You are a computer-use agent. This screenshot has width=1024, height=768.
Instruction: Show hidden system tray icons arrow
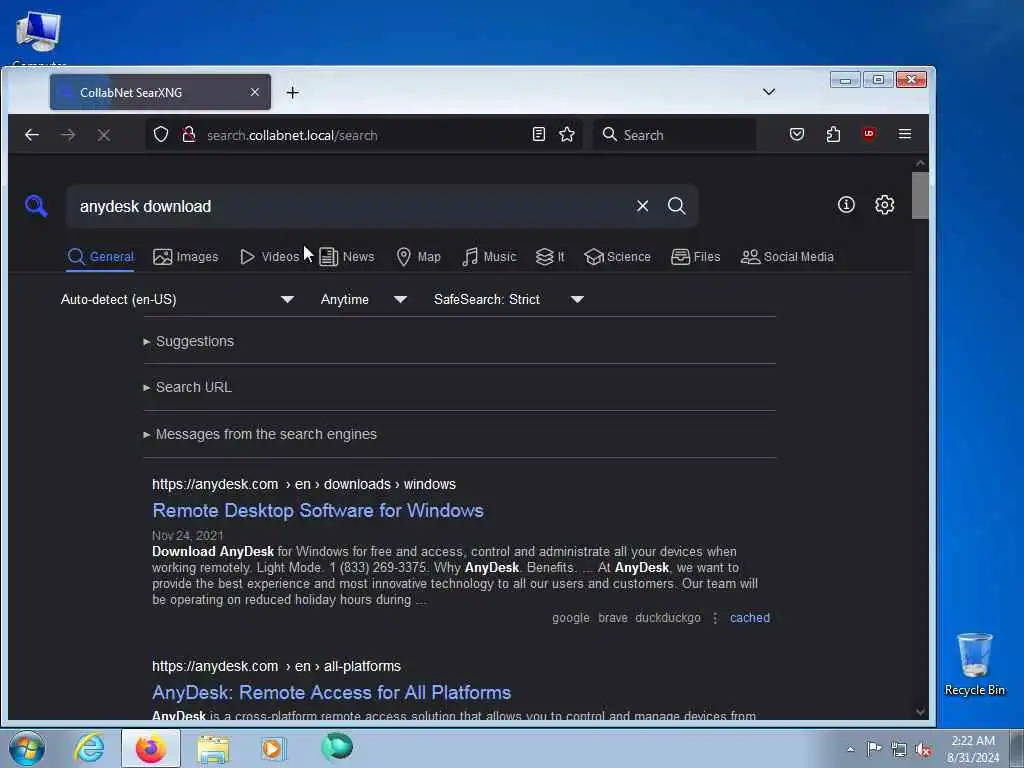(850, 749)
